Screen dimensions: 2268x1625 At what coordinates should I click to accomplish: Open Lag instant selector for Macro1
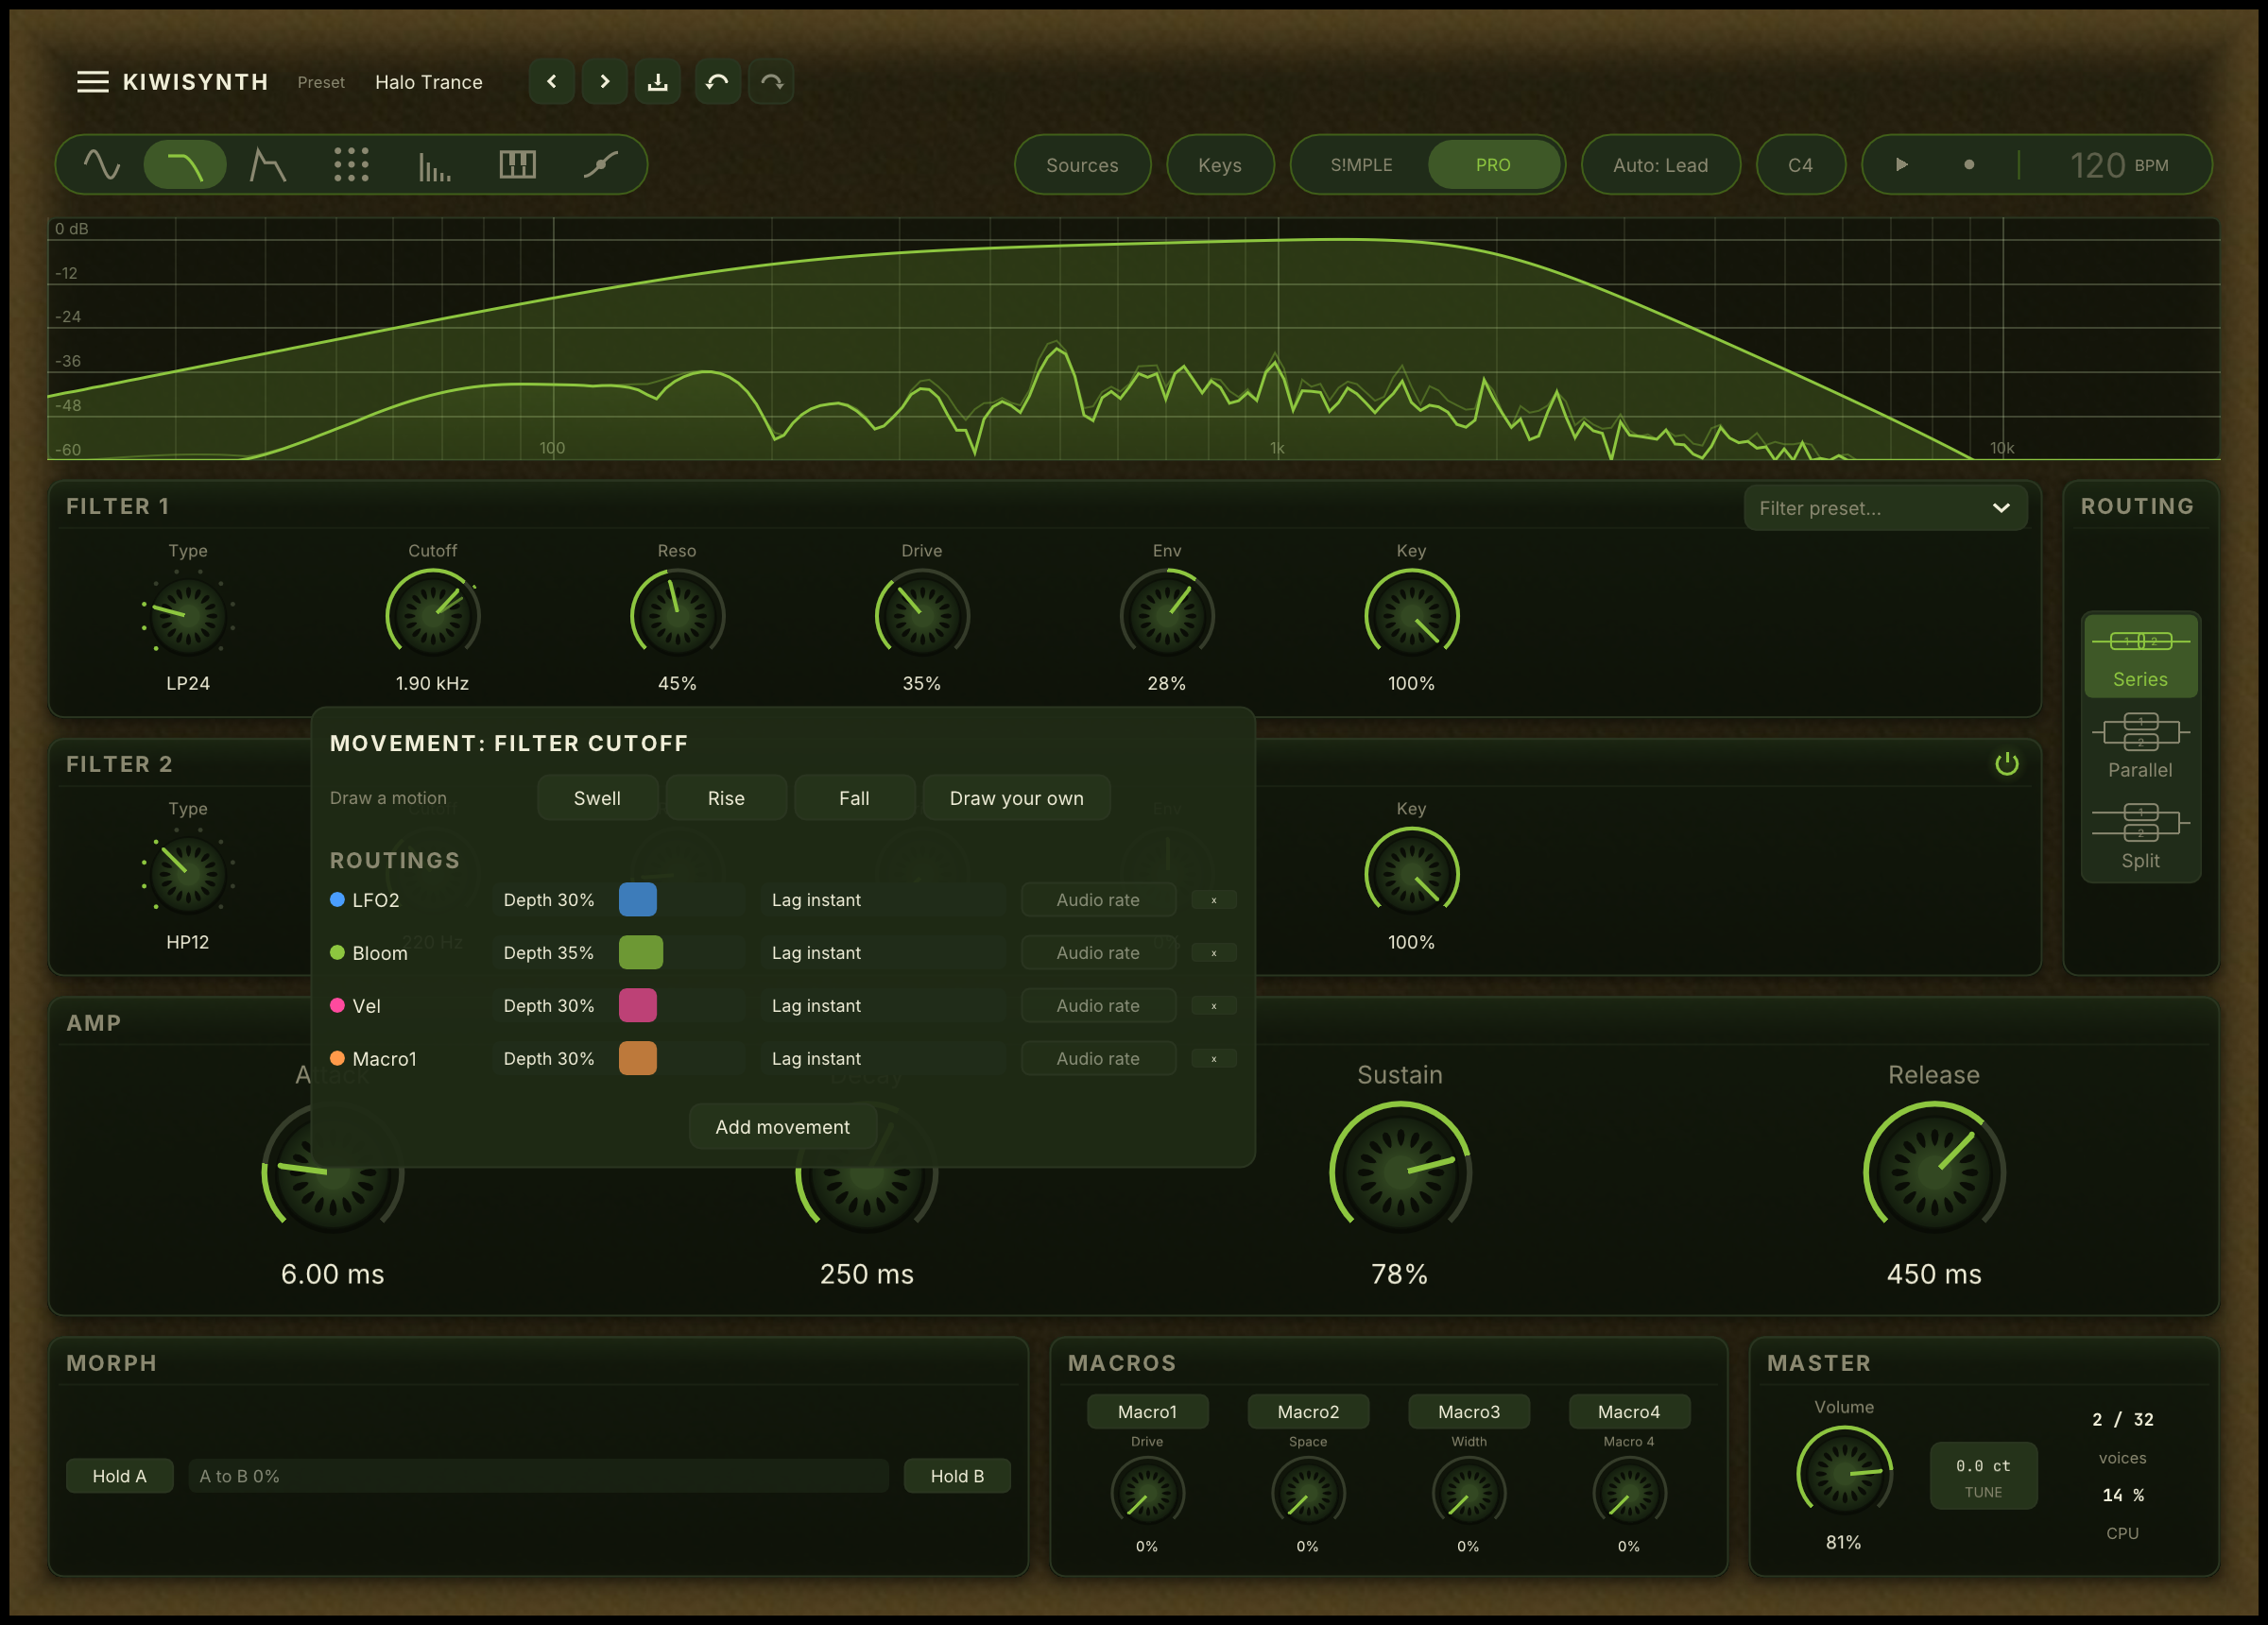[883, 1058]
